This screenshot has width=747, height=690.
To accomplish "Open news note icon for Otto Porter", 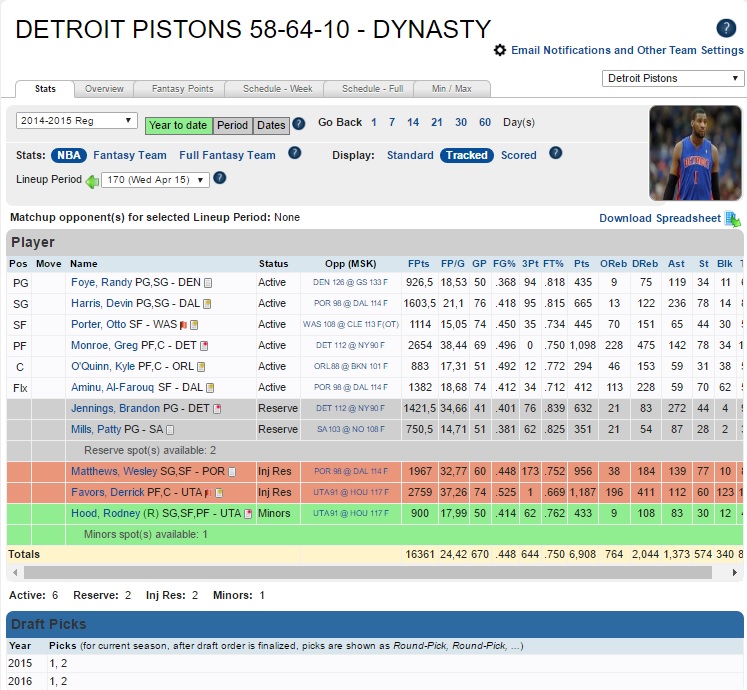I will [x=194, y=325].
